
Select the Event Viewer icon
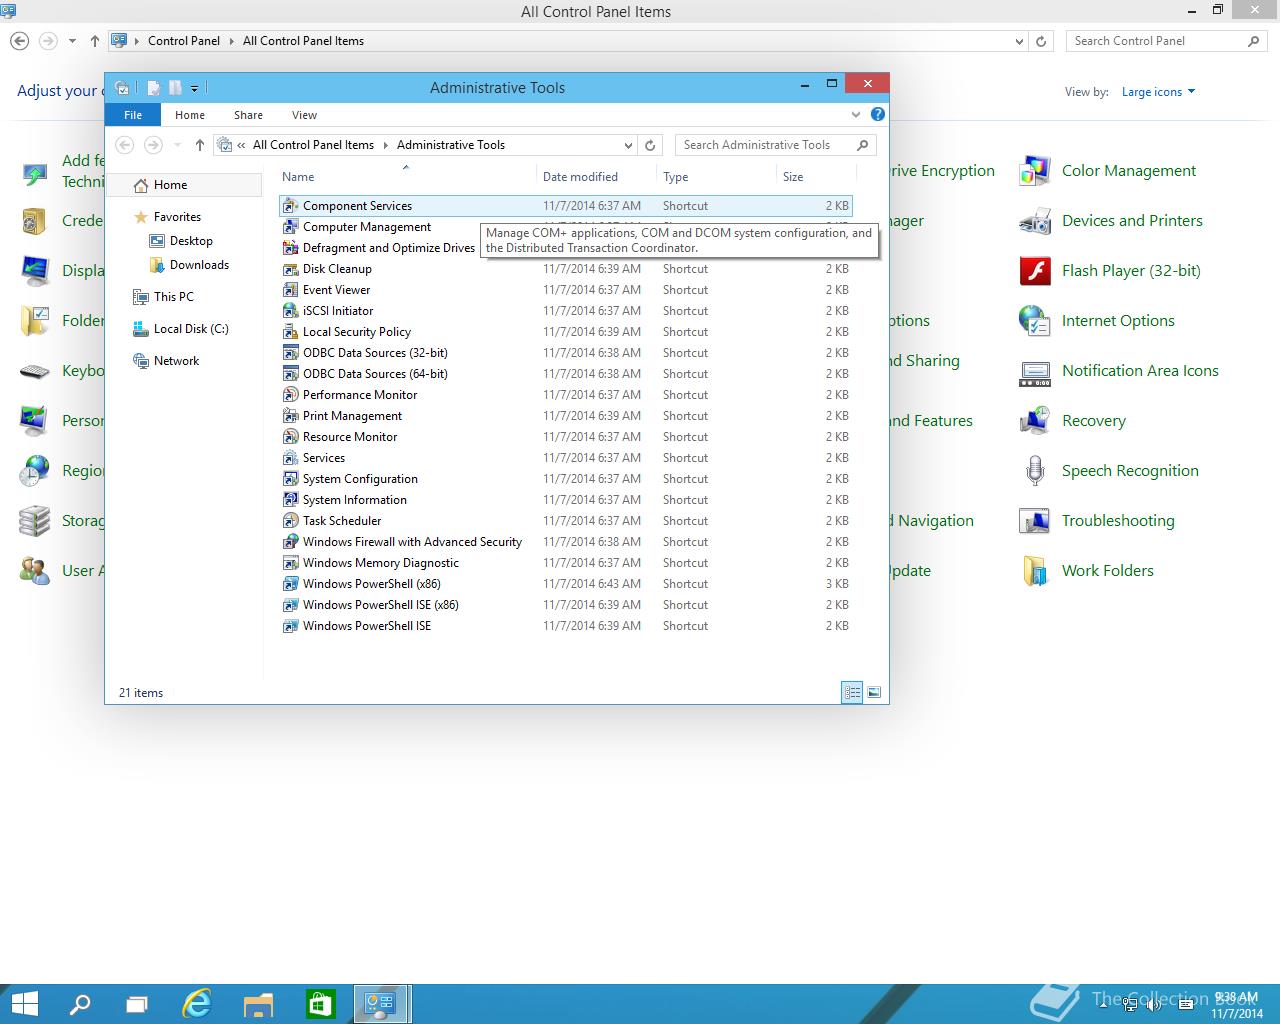pyautogui.click(x=291, y=290)
